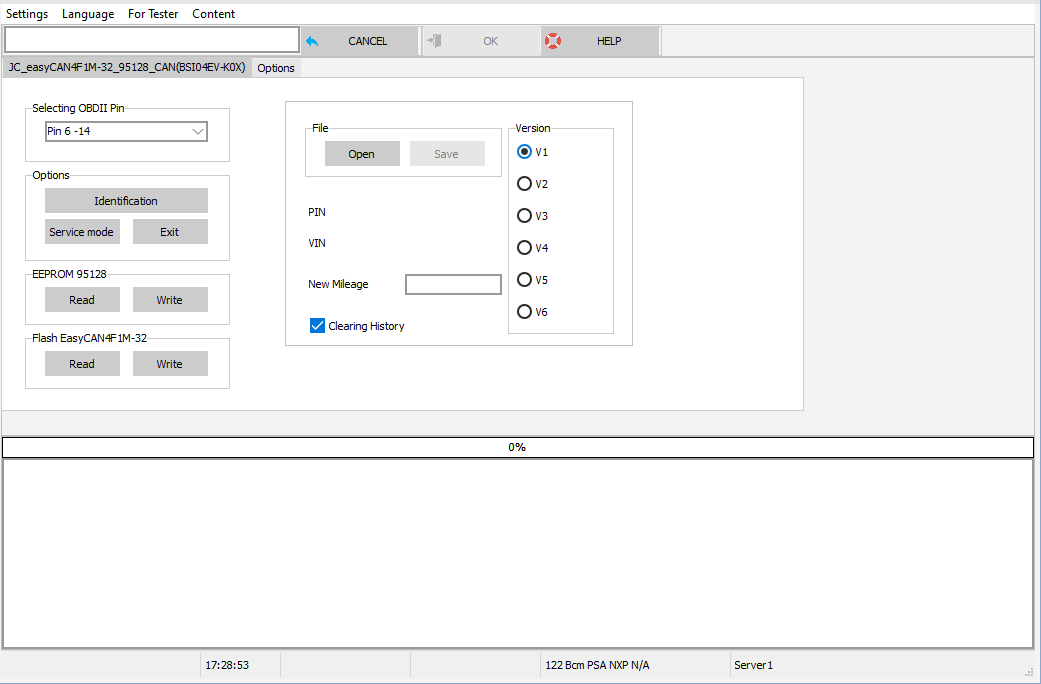Open the Content menu

[213, 13]
